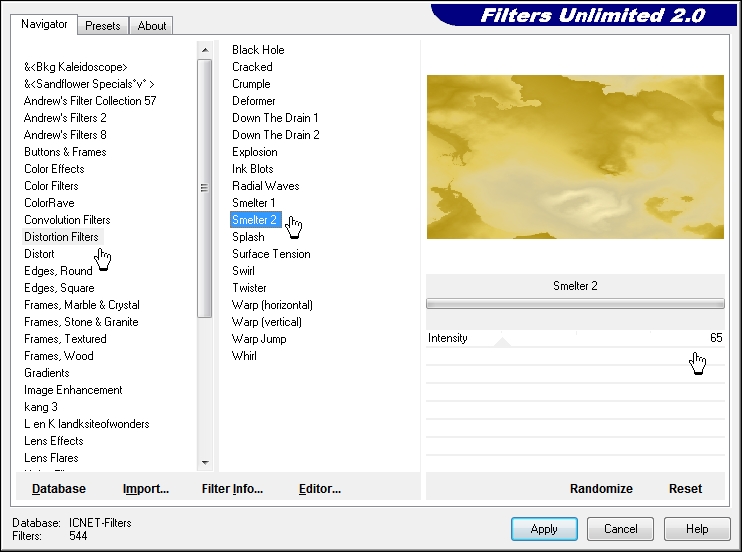This screenshot has width=742, height=552.
Task: Choose the Crumple filter
Action: [x=251, y=84]
